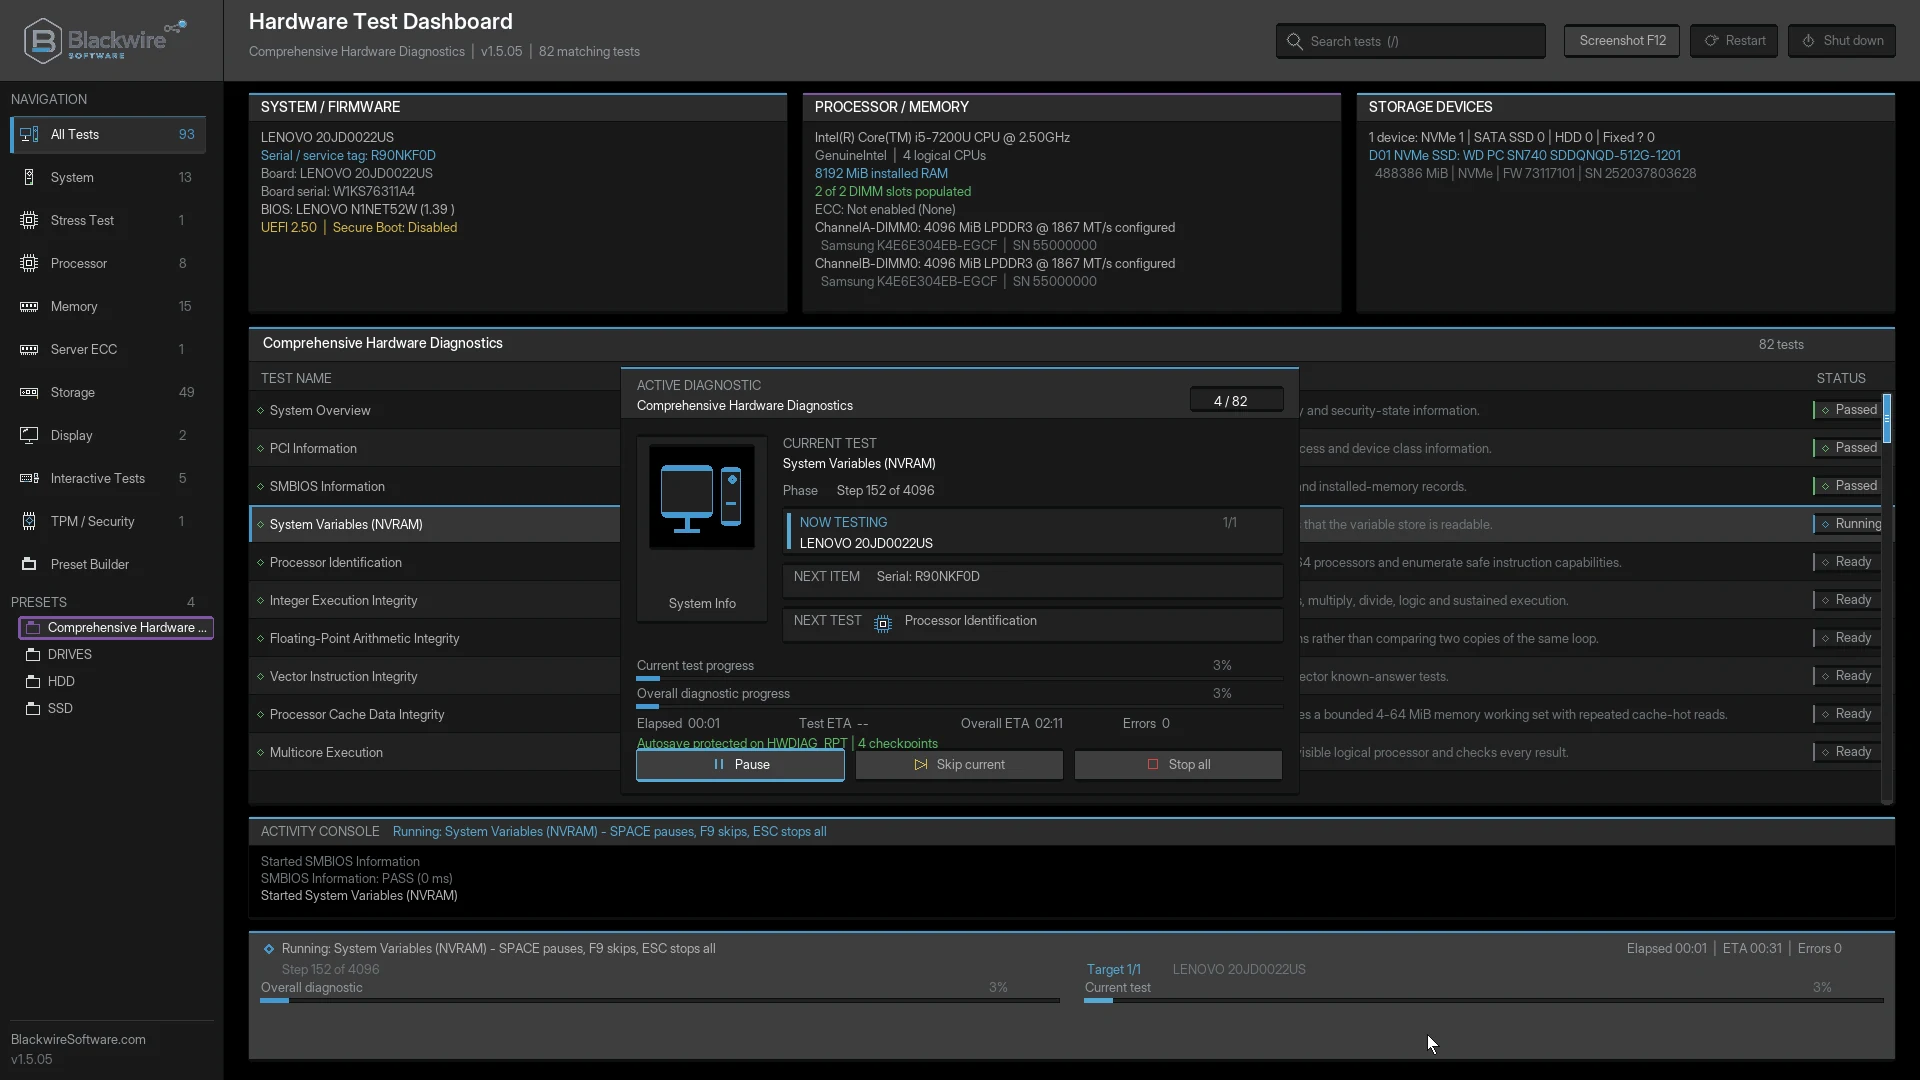Click the Storage drive icon
Image resolution: width=1920 pixels, height=1080 pixels.
[29, 393]
